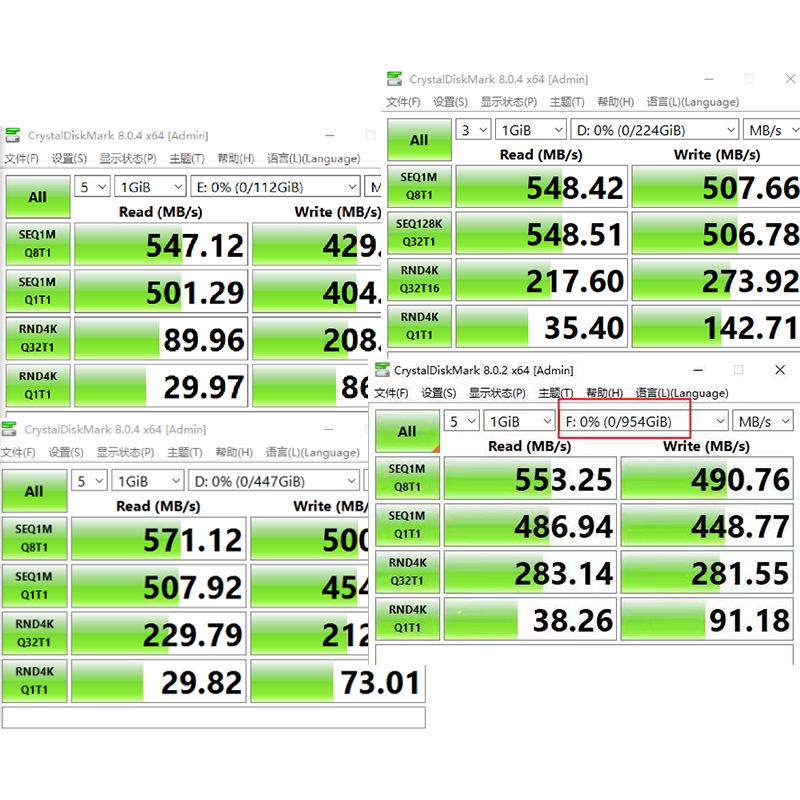Minimize the CrystalDiskMark 8.0.2 window

click(x=698, y=369)
